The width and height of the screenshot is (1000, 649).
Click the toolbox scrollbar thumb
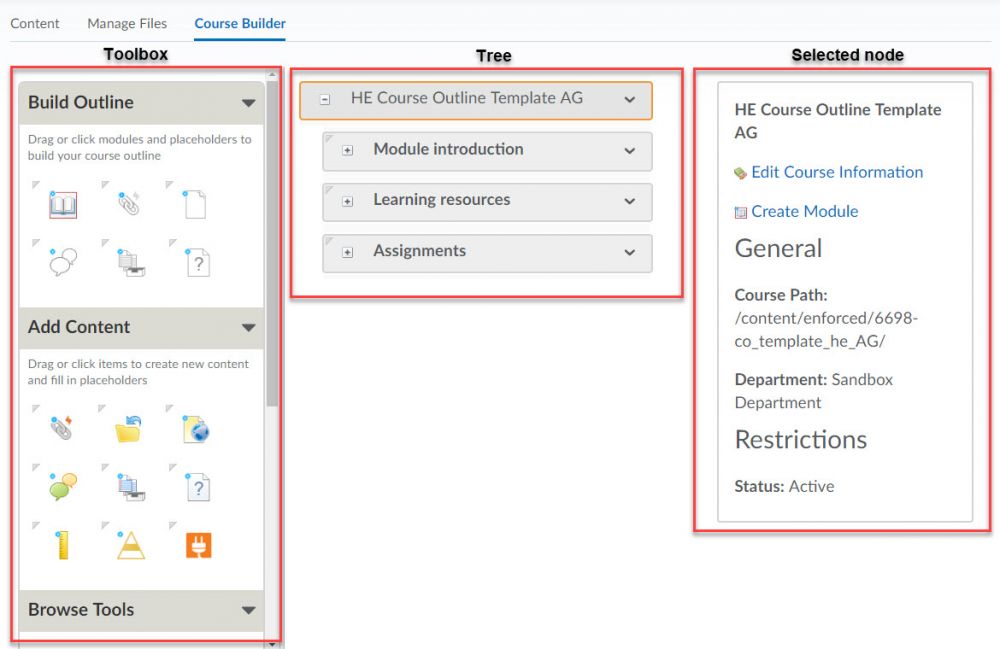click(272, 242)
